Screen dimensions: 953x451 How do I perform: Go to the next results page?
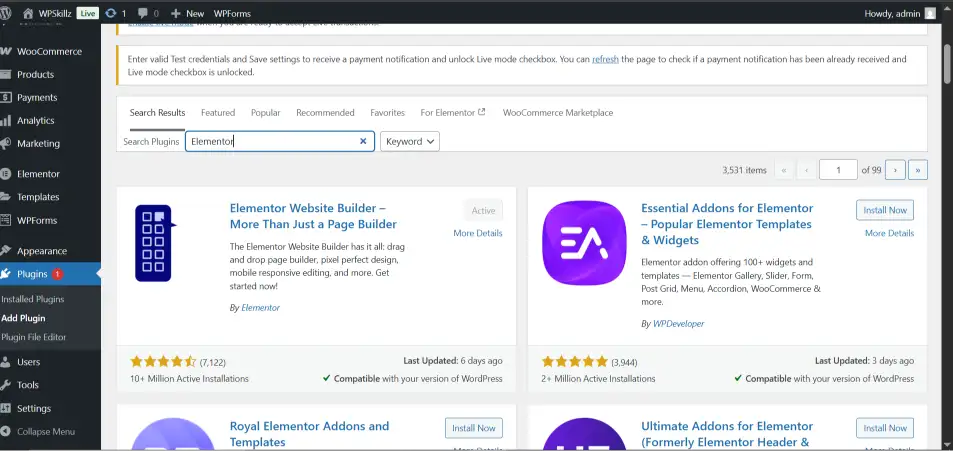coord(895,170)
